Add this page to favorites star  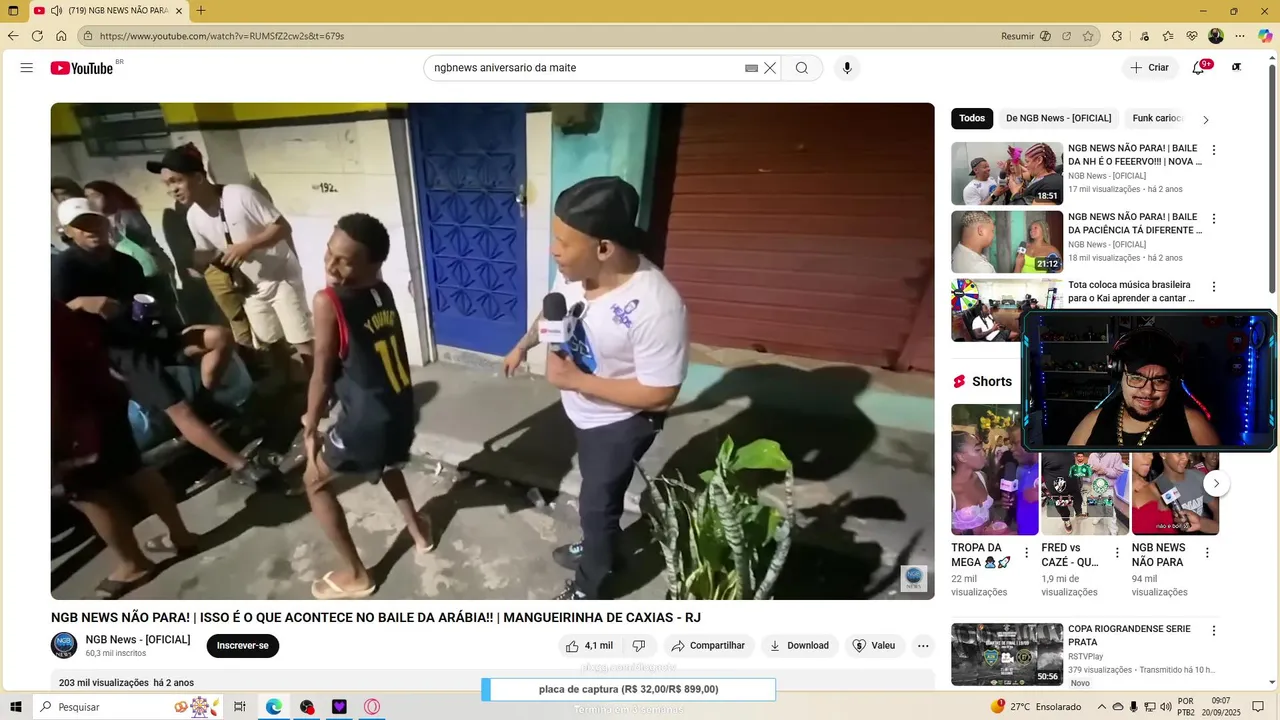click(x=1088, y=36)
